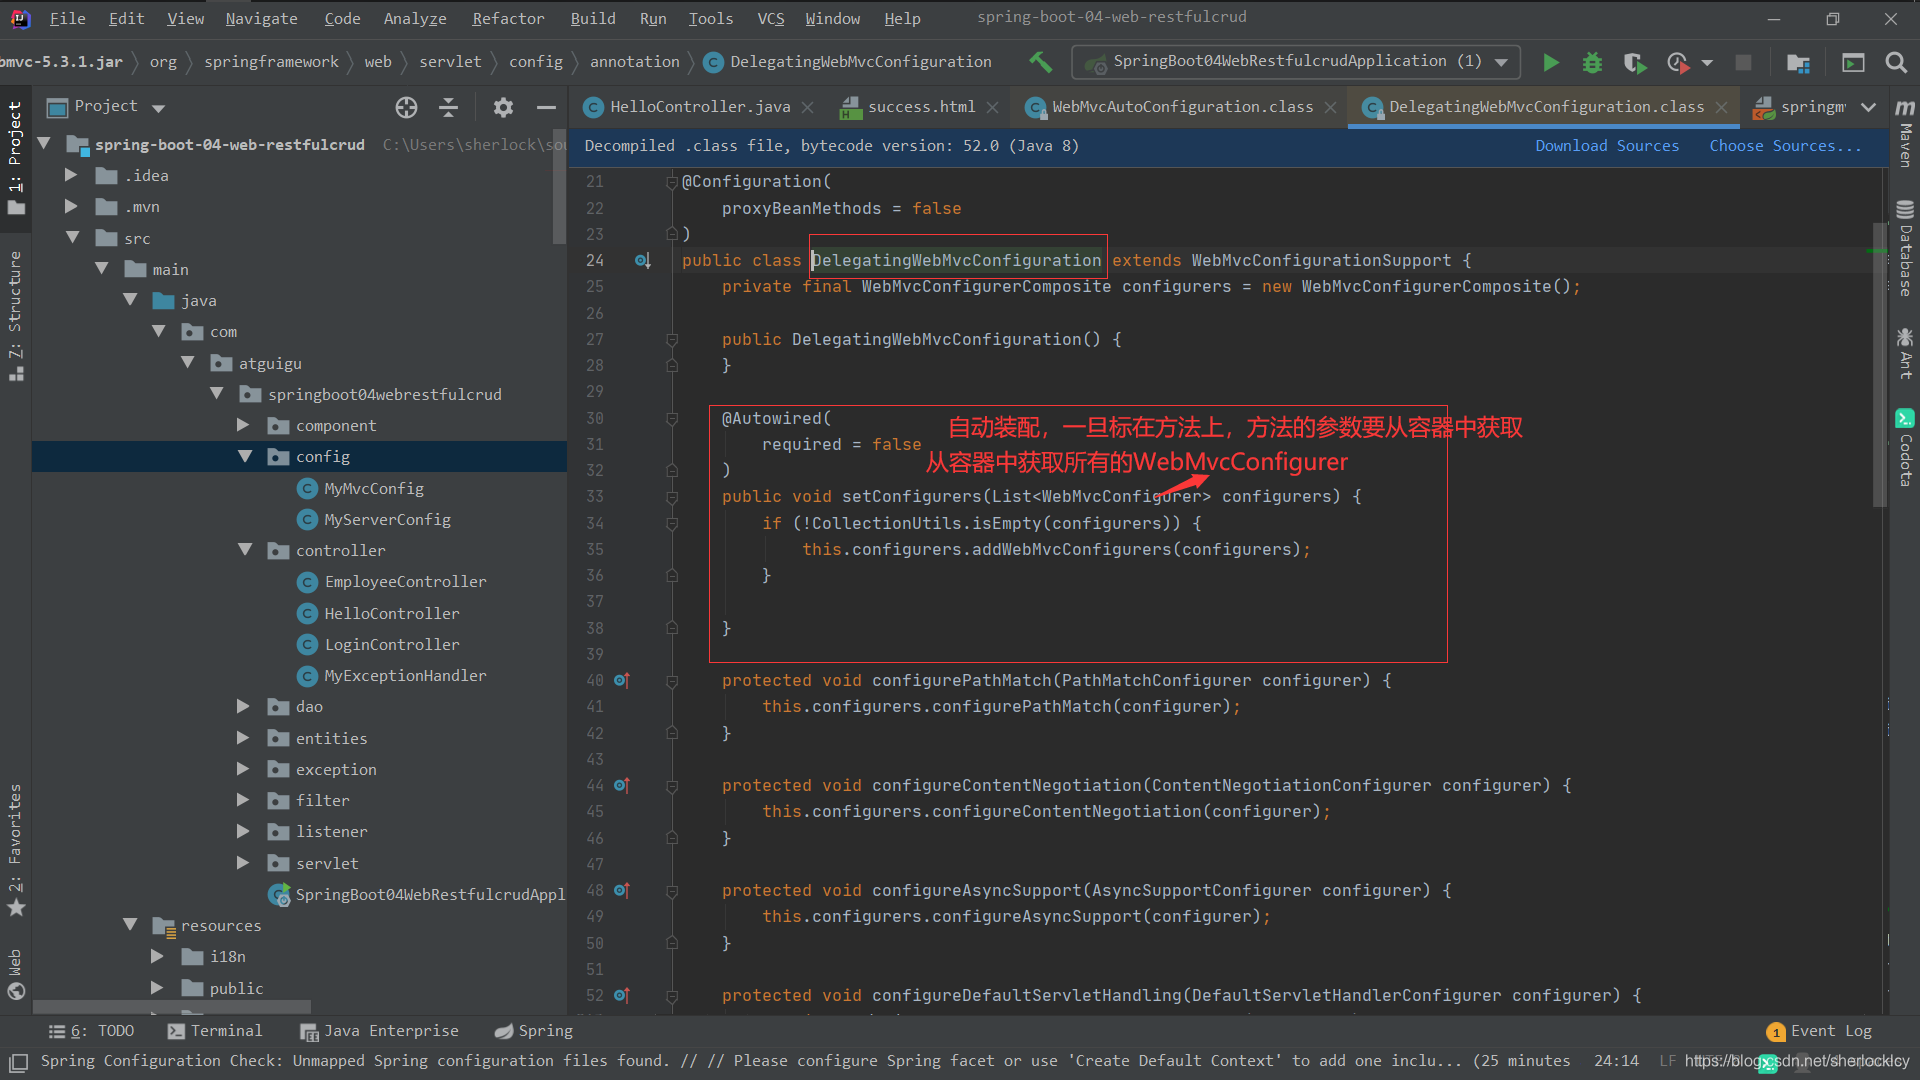This screenshot has width=1920, height=1080.
Task: Open the Codota side panel
Action: point(1905,447)
